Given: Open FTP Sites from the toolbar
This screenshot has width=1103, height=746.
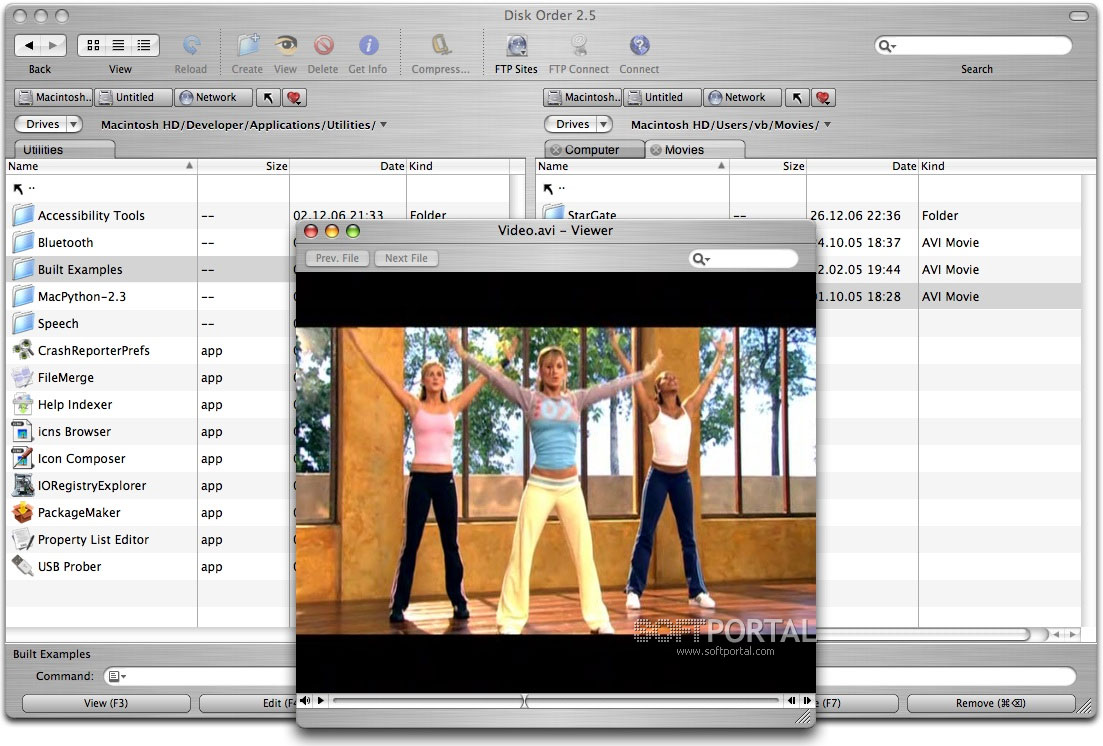Looking at the screenshot, I should point(516,46).
